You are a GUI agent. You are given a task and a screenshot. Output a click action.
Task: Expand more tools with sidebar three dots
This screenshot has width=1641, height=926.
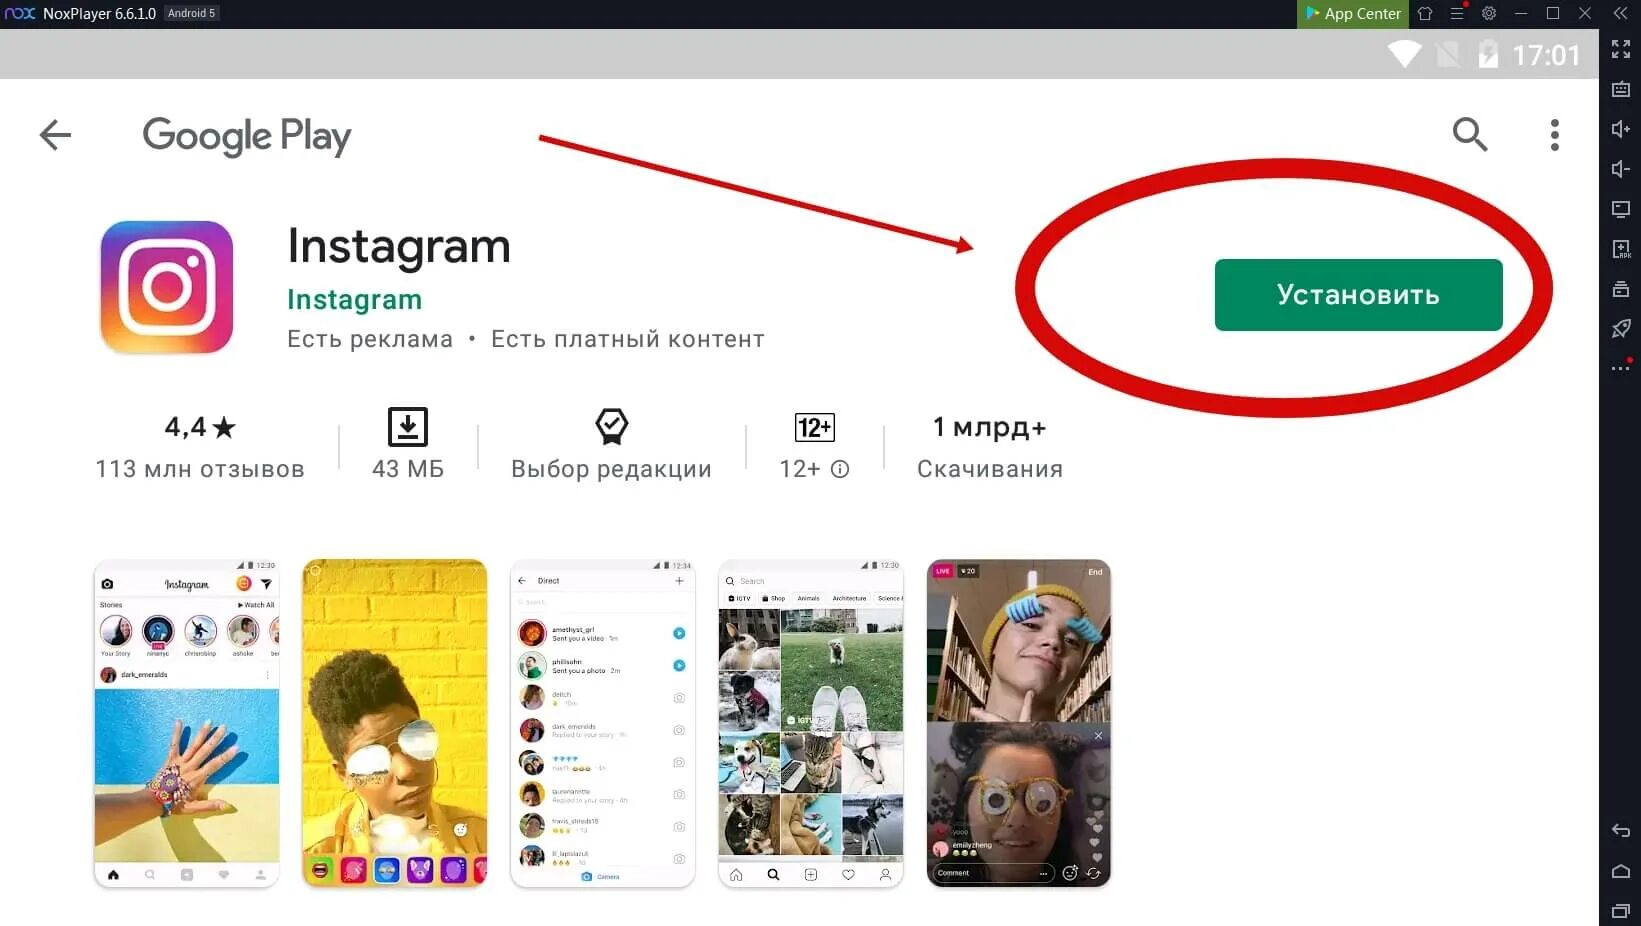1621,368
